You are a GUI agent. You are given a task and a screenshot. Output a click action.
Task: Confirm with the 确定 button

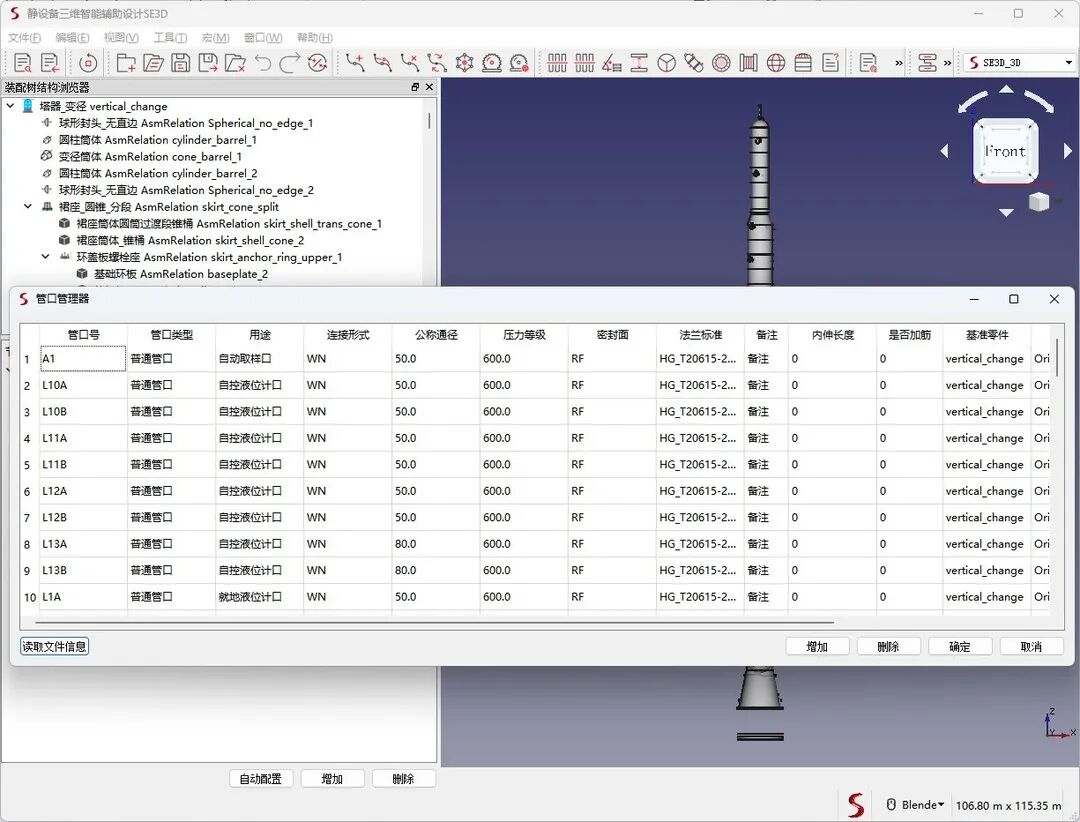pos(960,646)
